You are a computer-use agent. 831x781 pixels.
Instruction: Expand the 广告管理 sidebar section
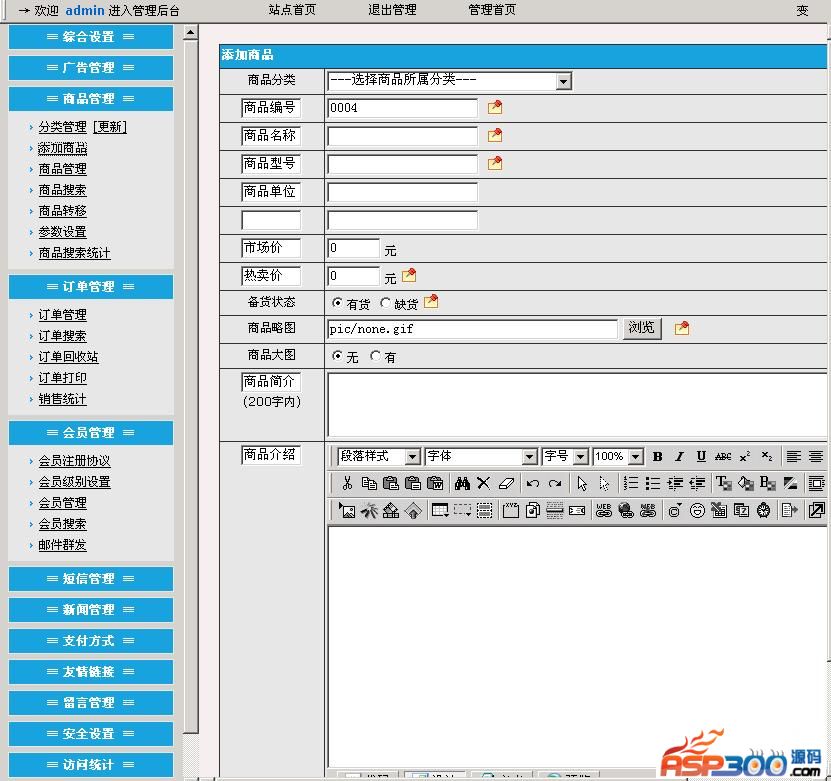[x=91, y=68]
